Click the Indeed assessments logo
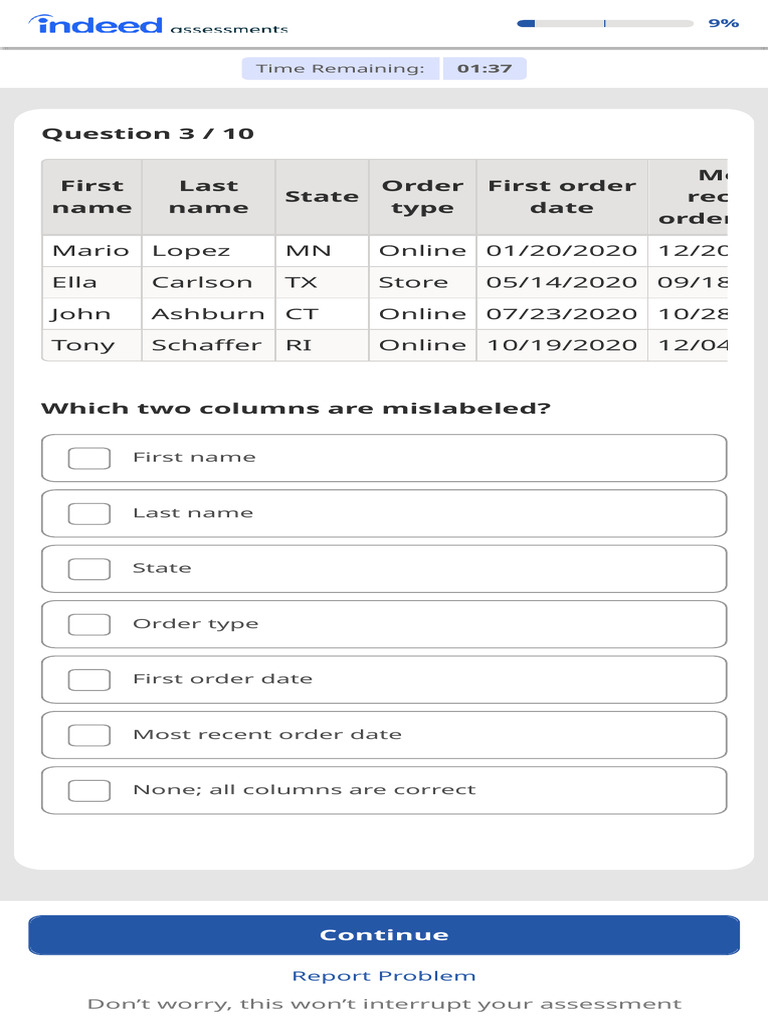 [160, 24]
